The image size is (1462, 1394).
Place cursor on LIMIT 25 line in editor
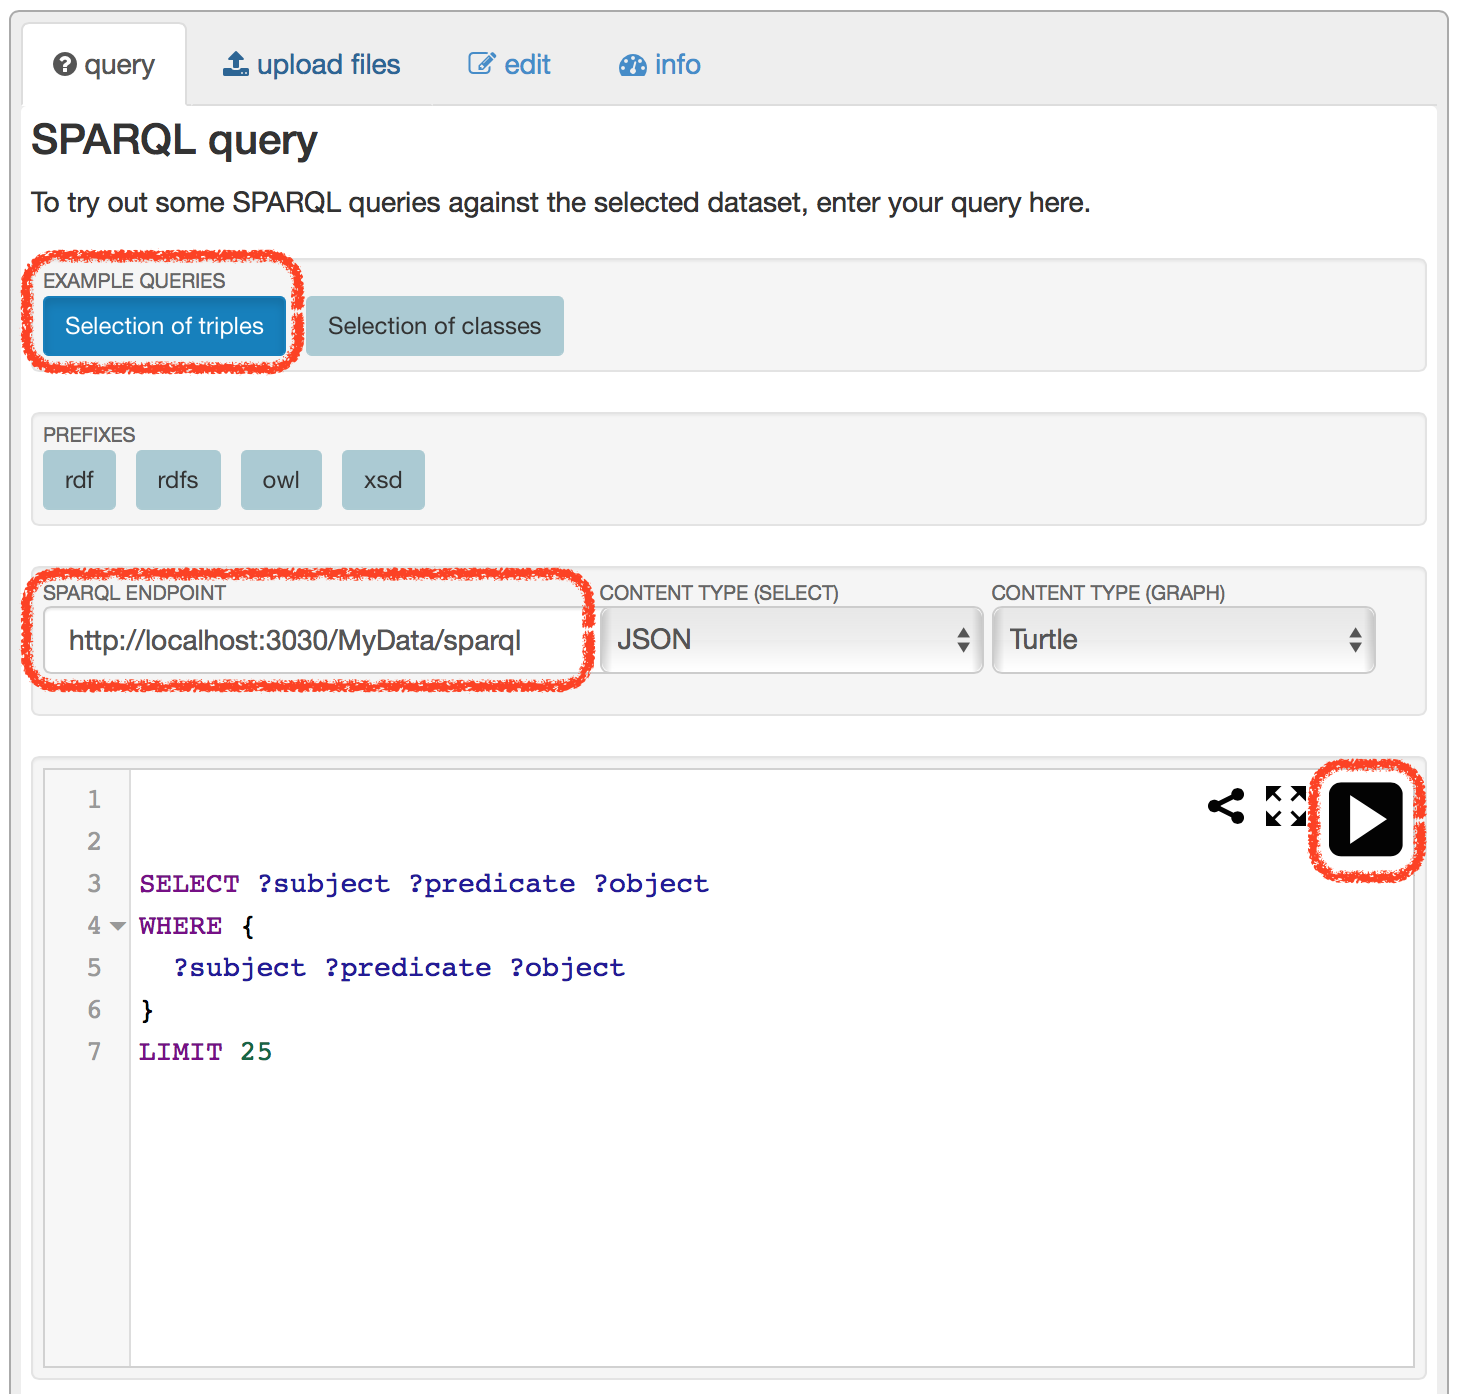pyautogui.click(x=205, y=1051)
